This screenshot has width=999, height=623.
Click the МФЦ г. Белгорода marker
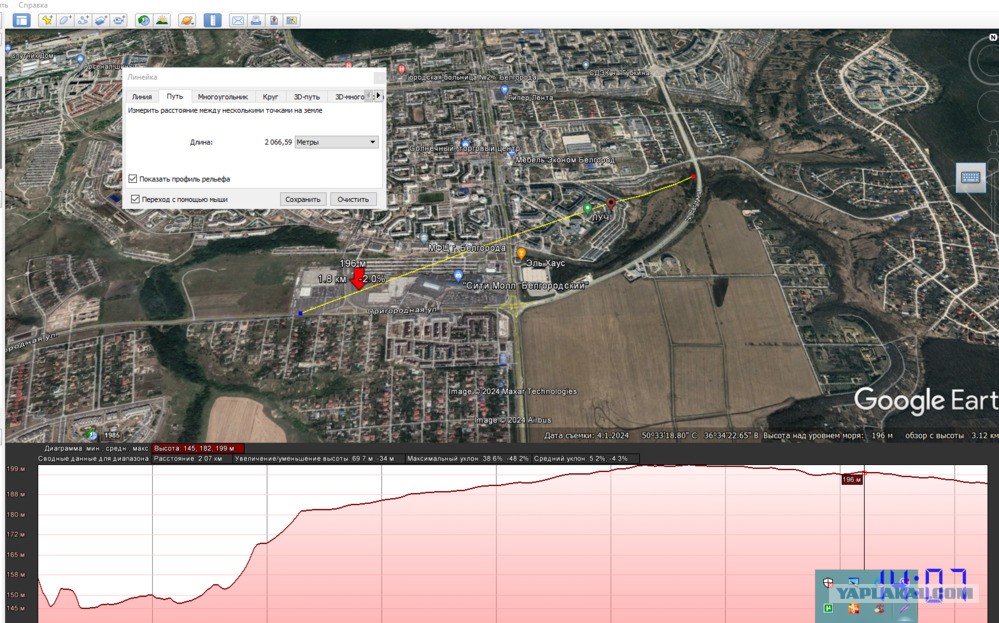pos(424,238)
